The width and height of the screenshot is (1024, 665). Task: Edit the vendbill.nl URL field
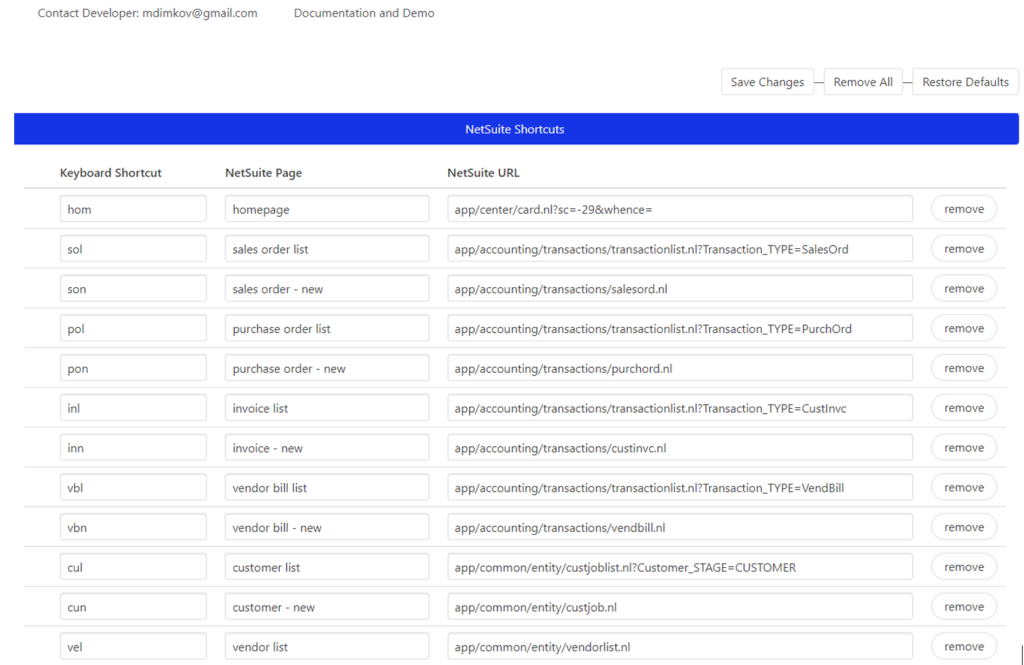coord(680,527)
